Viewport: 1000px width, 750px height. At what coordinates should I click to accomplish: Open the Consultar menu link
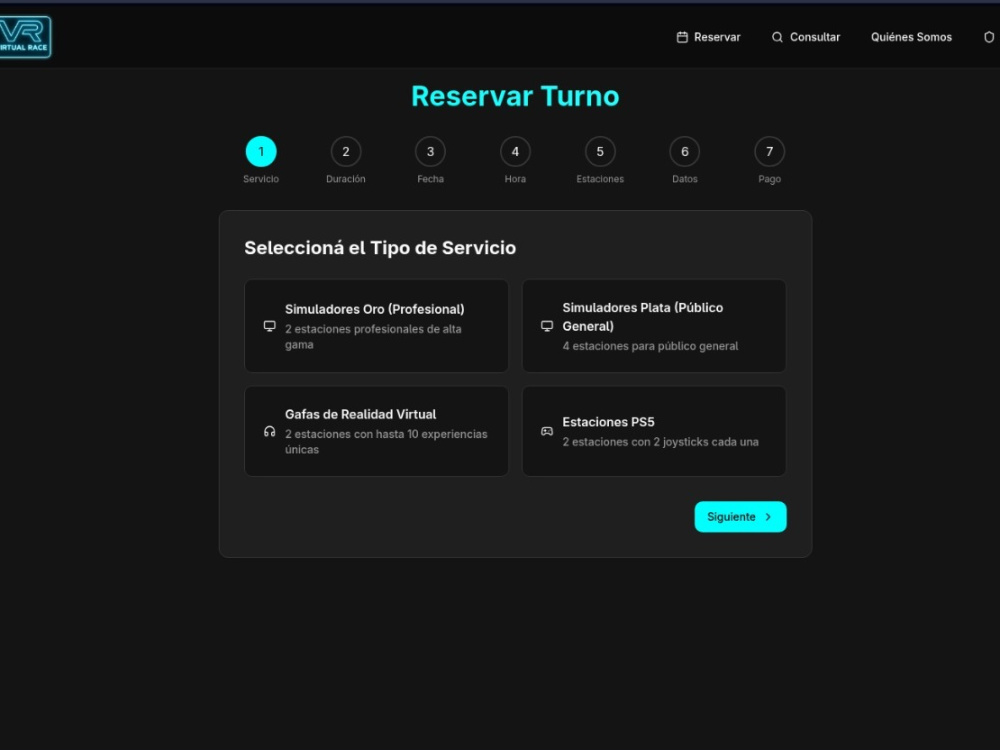coord(805,37)
